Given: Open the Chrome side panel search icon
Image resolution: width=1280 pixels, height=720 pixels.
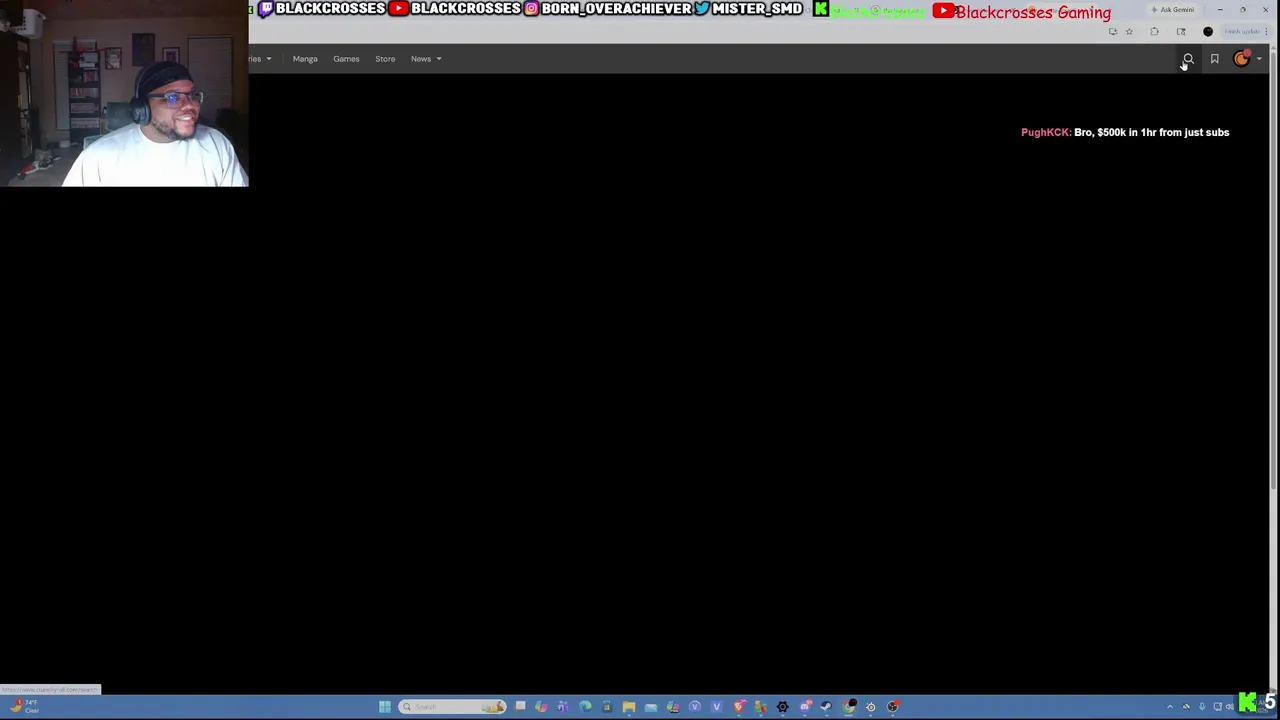Looking at the screenshot, I should click(x=1181, y=31).
